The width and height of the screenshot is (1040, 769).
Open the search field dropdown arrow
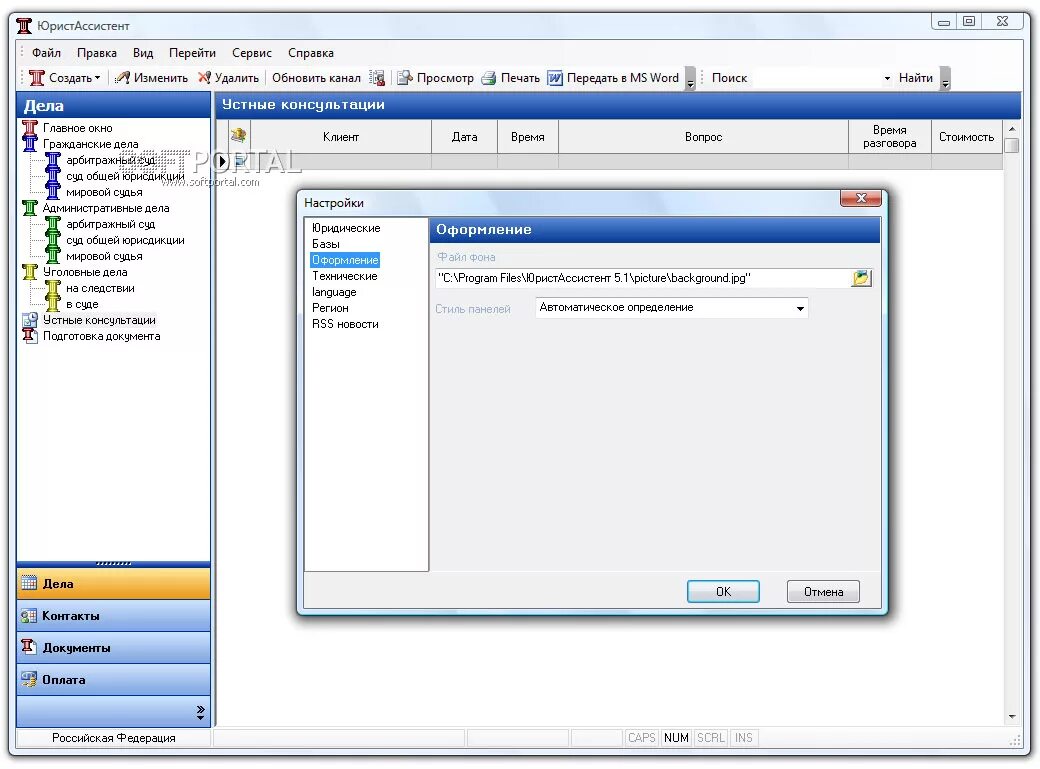tap(887, 78)
